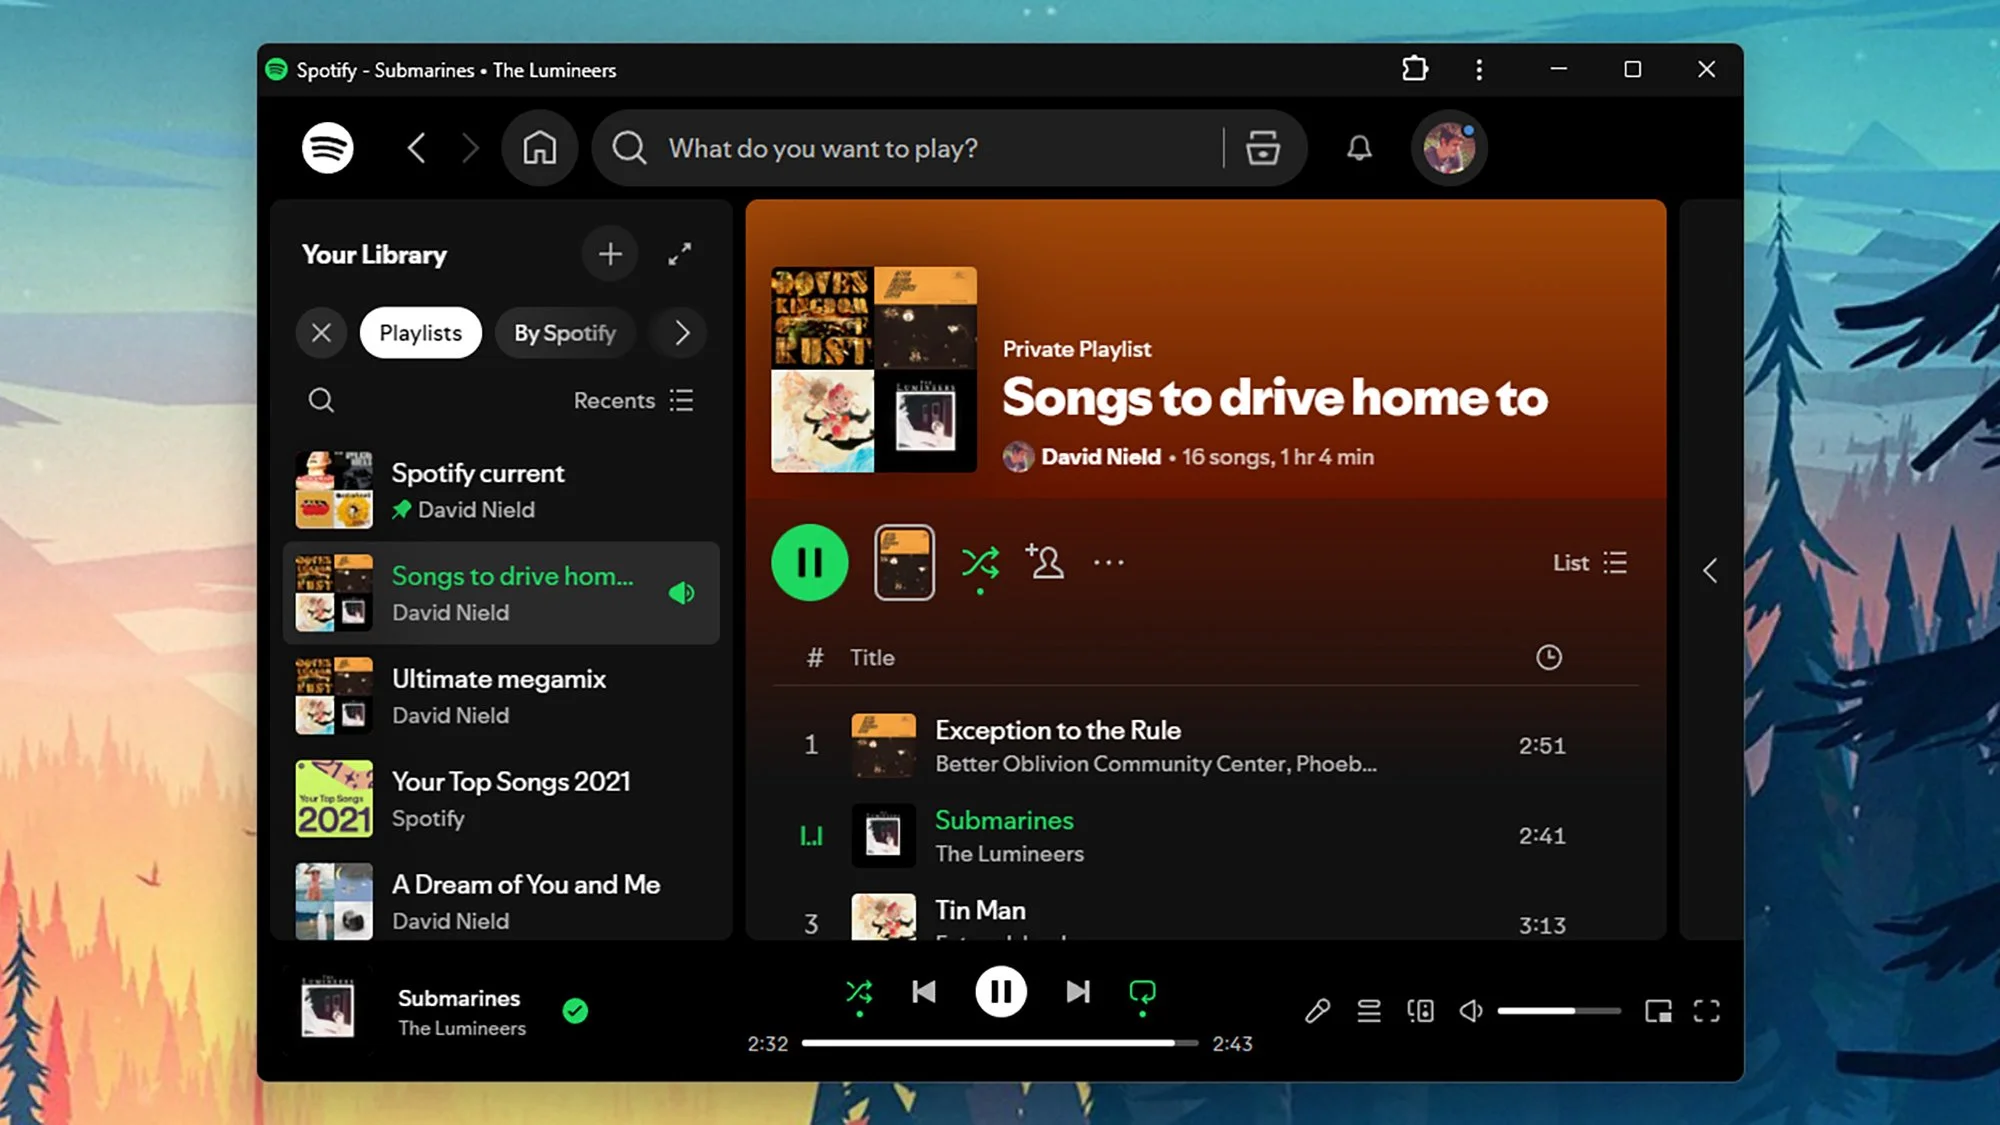Open the lyrics view
Viewport: 2000px width, 1125px height.
point(1317,1010)
